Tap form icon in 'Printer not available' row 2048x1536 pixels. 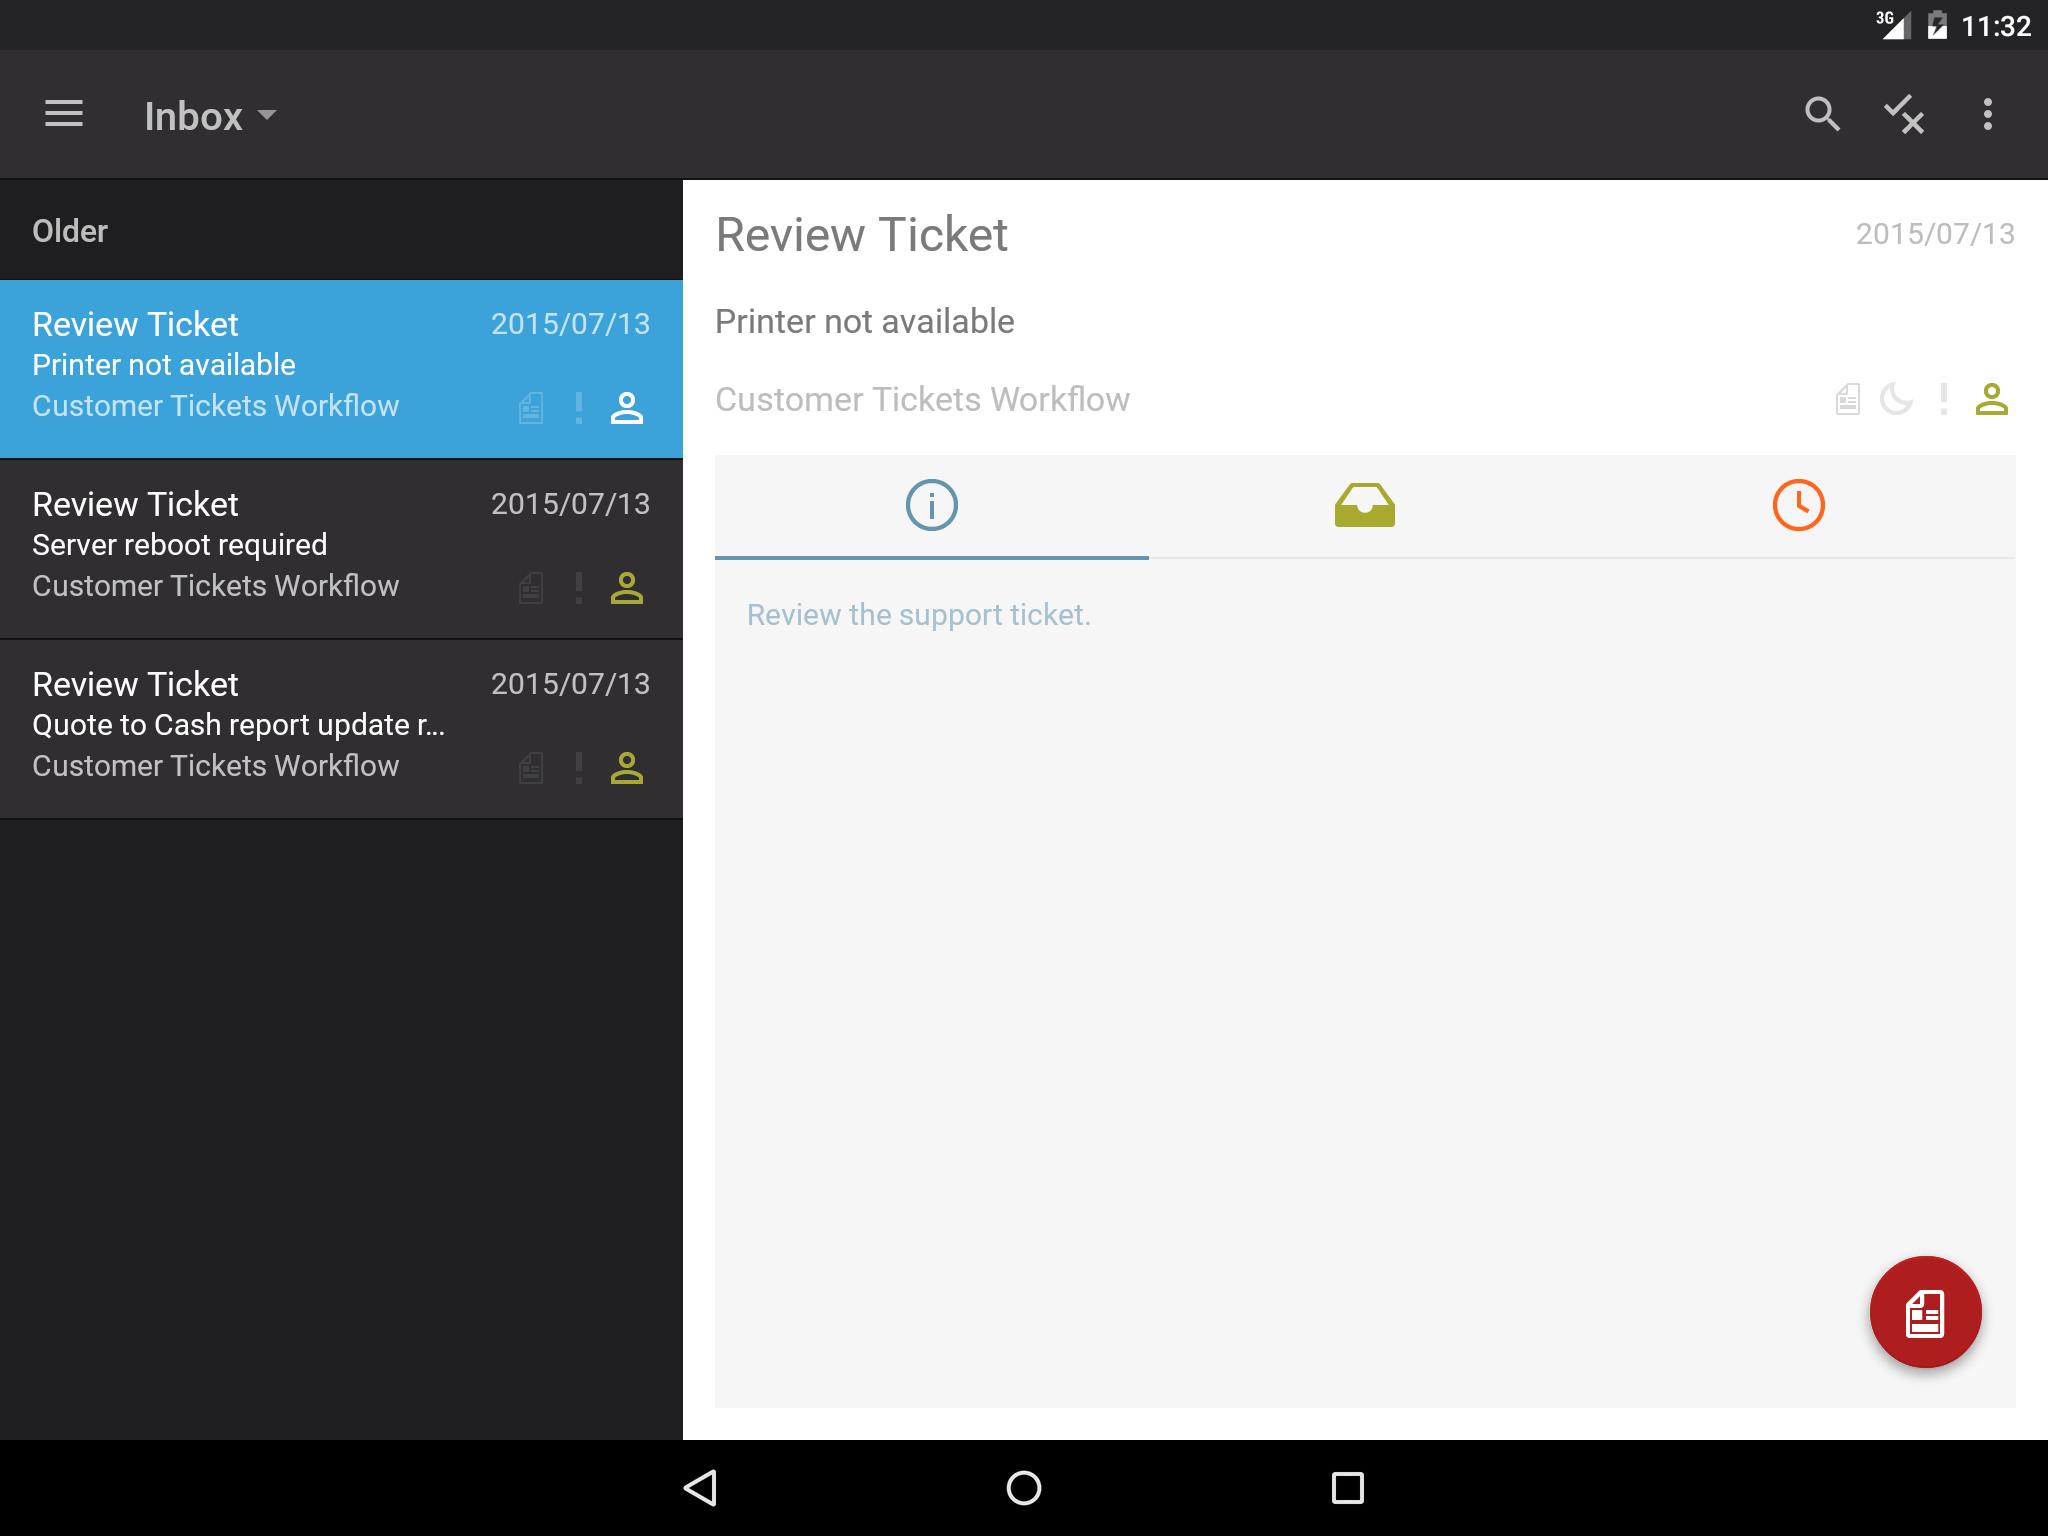pyautogui.click(x=531, y=408)
